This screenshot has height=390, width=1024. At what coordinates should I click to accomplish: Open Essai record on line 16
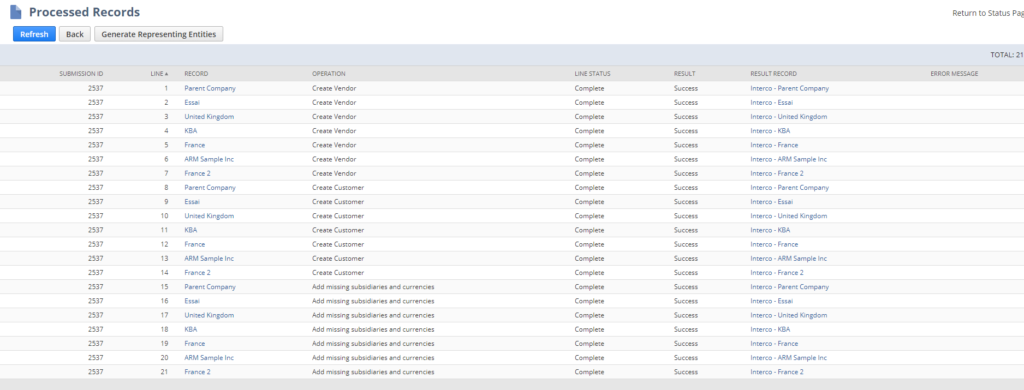(192, 301)
